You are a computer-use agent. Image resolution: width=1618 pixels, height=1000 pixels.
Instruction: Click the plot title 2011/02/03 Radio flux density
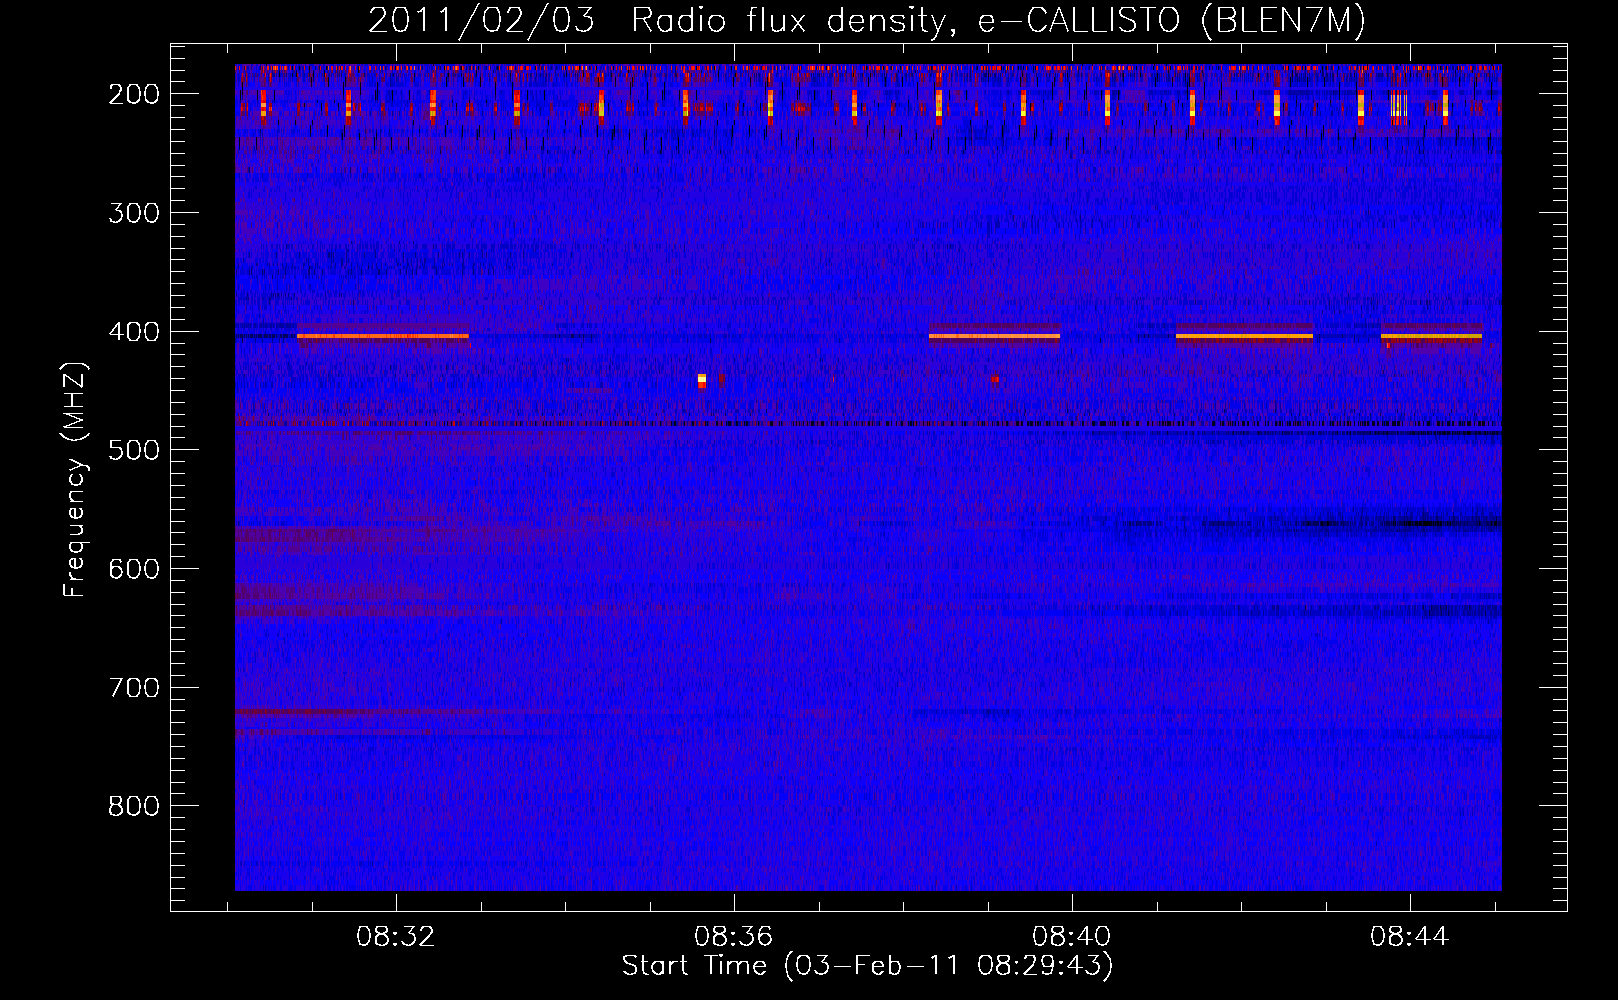(x=867, y=20)
